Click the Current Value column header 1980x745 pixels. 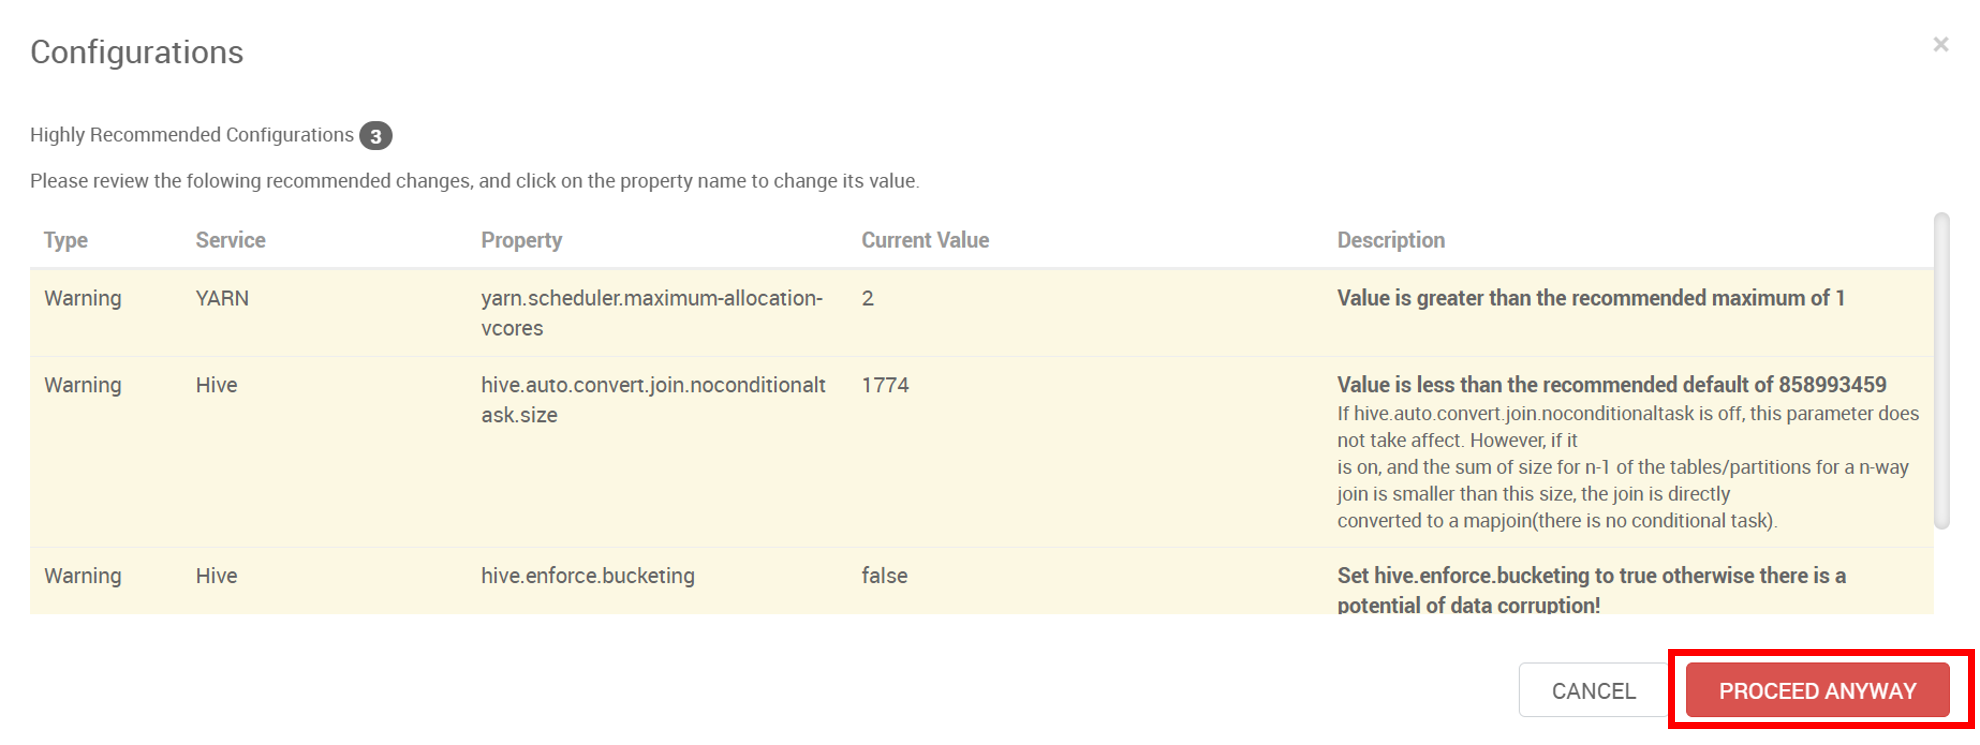tap(925, 240)
